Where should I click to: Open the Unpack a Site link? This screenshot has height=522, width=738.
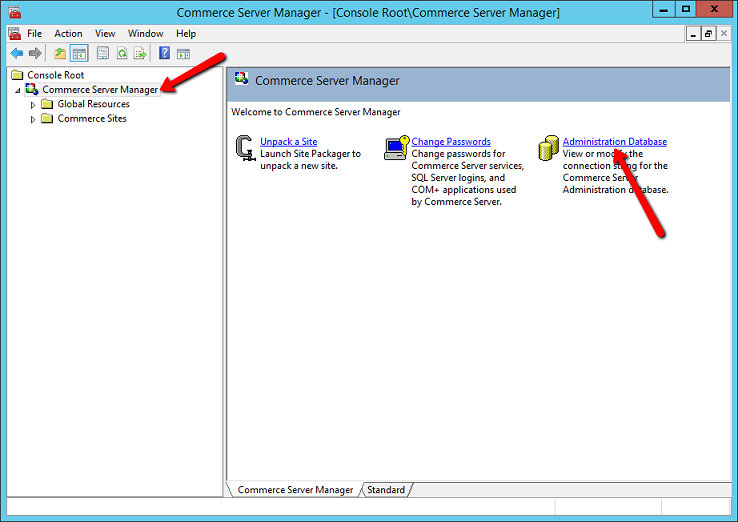(289, 141)
